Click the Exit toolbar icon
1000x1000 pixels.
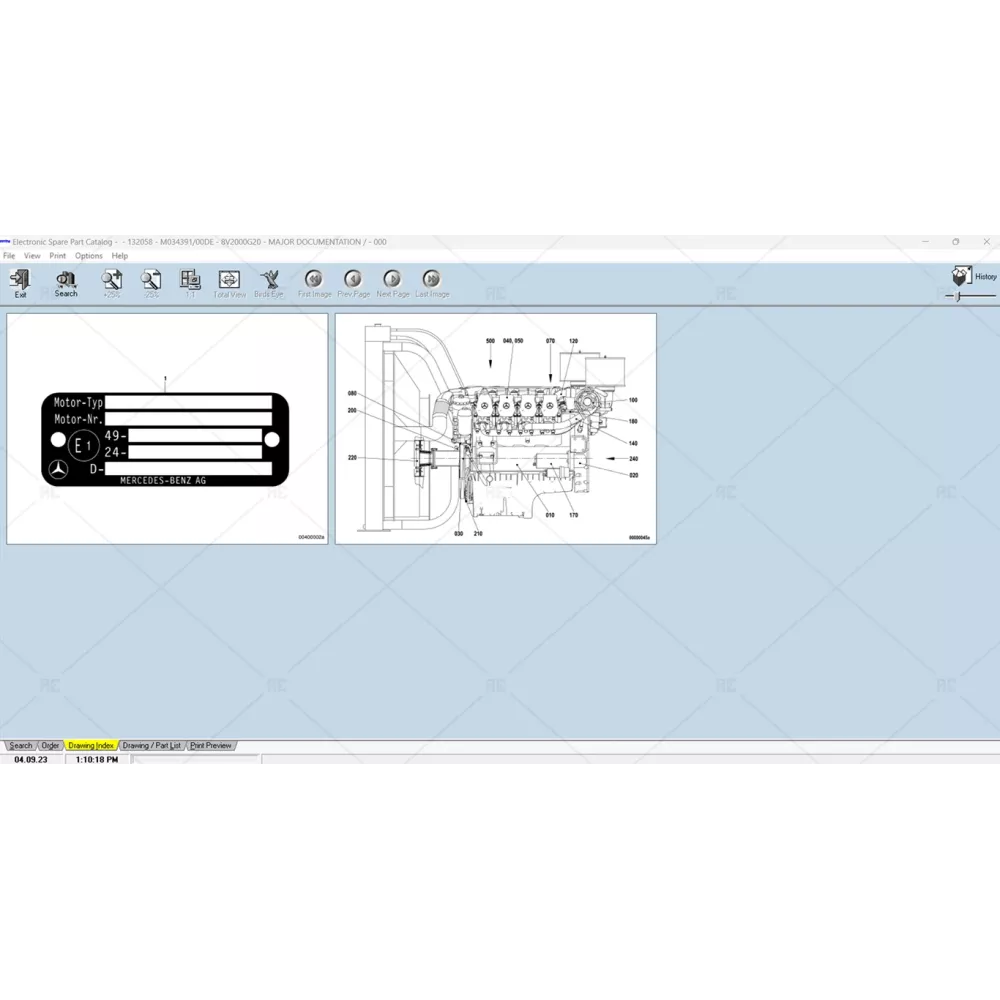pyautogui.click(x=20, y=280)
